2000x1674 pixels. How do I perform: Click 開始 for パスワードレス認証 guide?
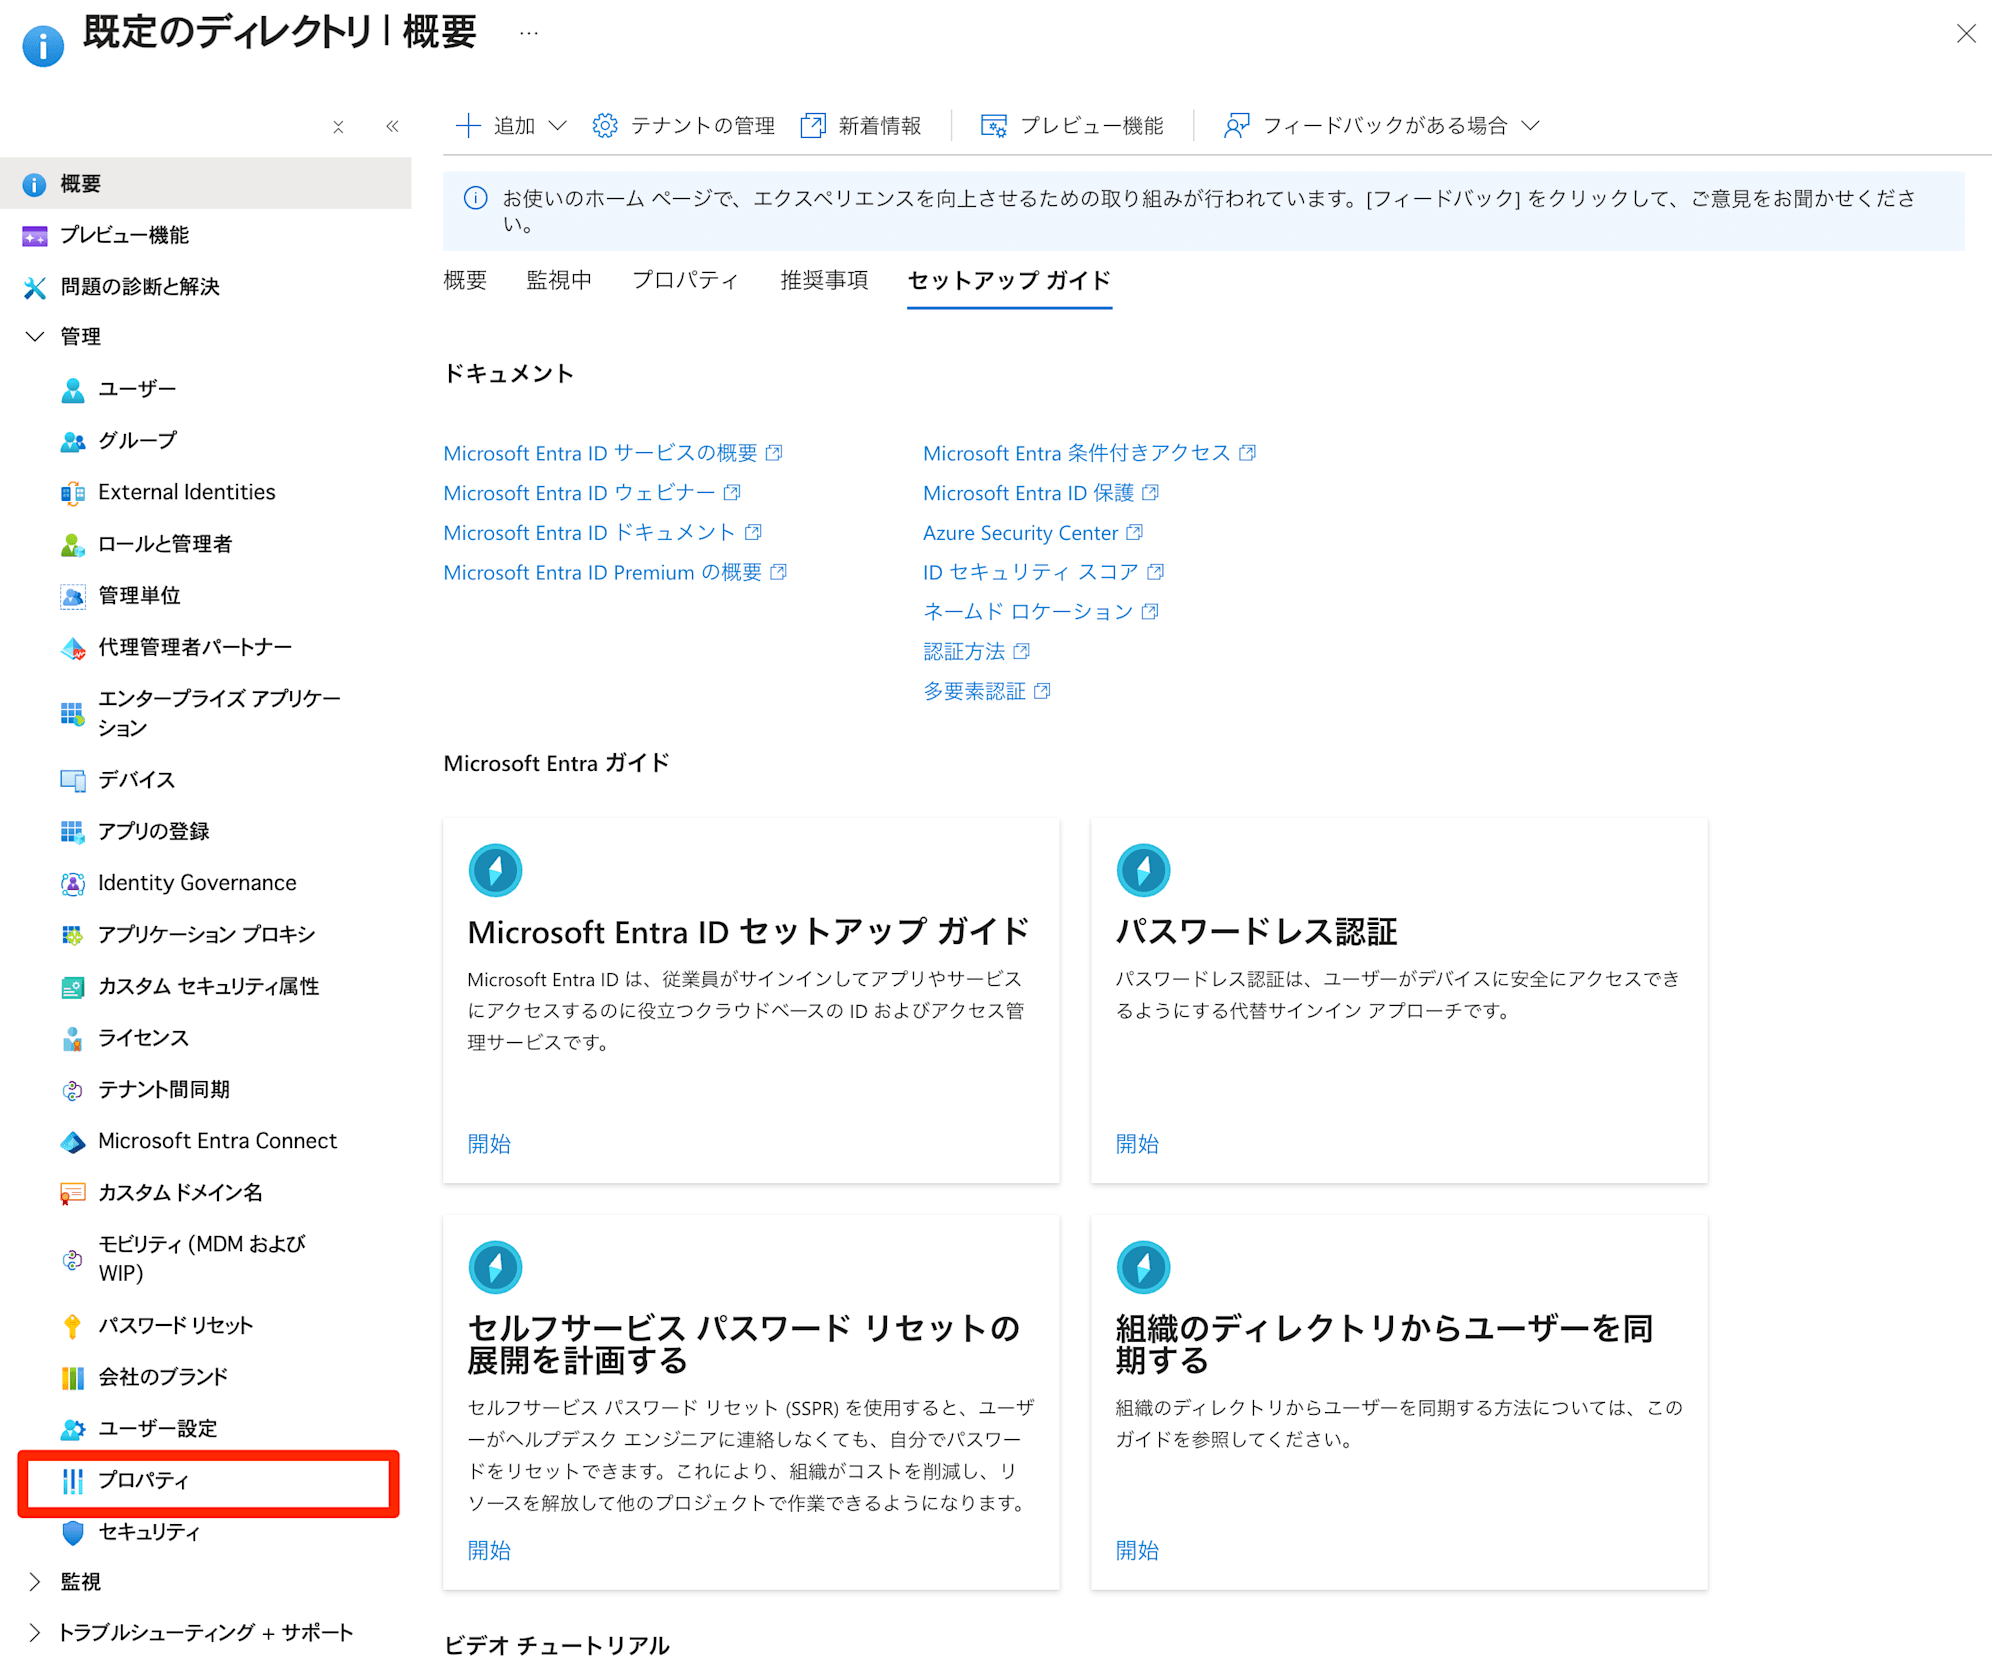point(1140,1143)
